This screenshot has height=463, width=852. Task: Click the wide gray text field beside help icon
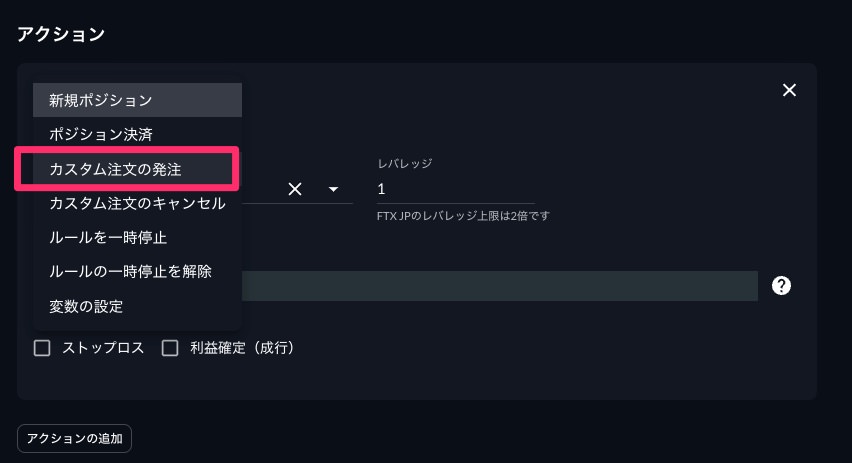click(x=499, y=286)
